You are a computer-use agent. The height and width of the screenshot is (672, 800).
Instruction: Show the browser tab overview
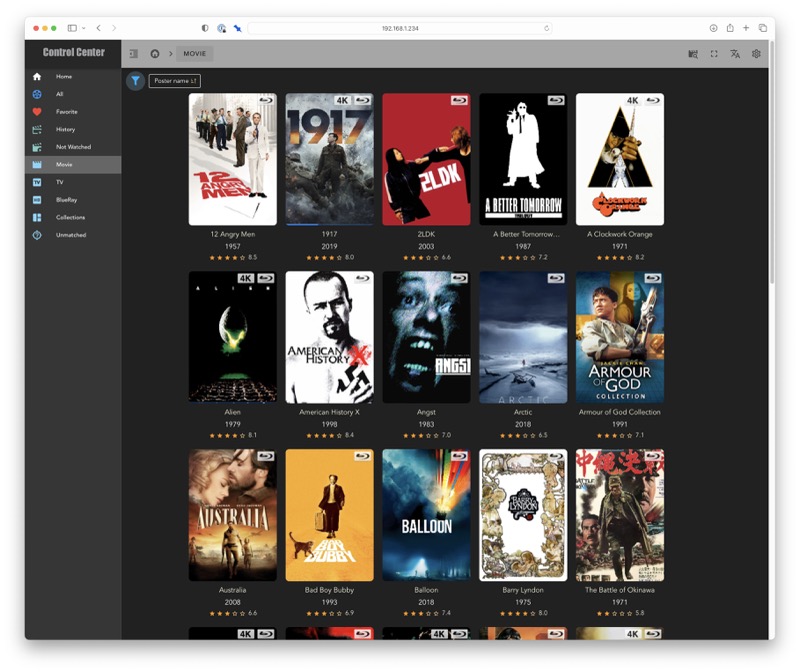tap(762, 28)
